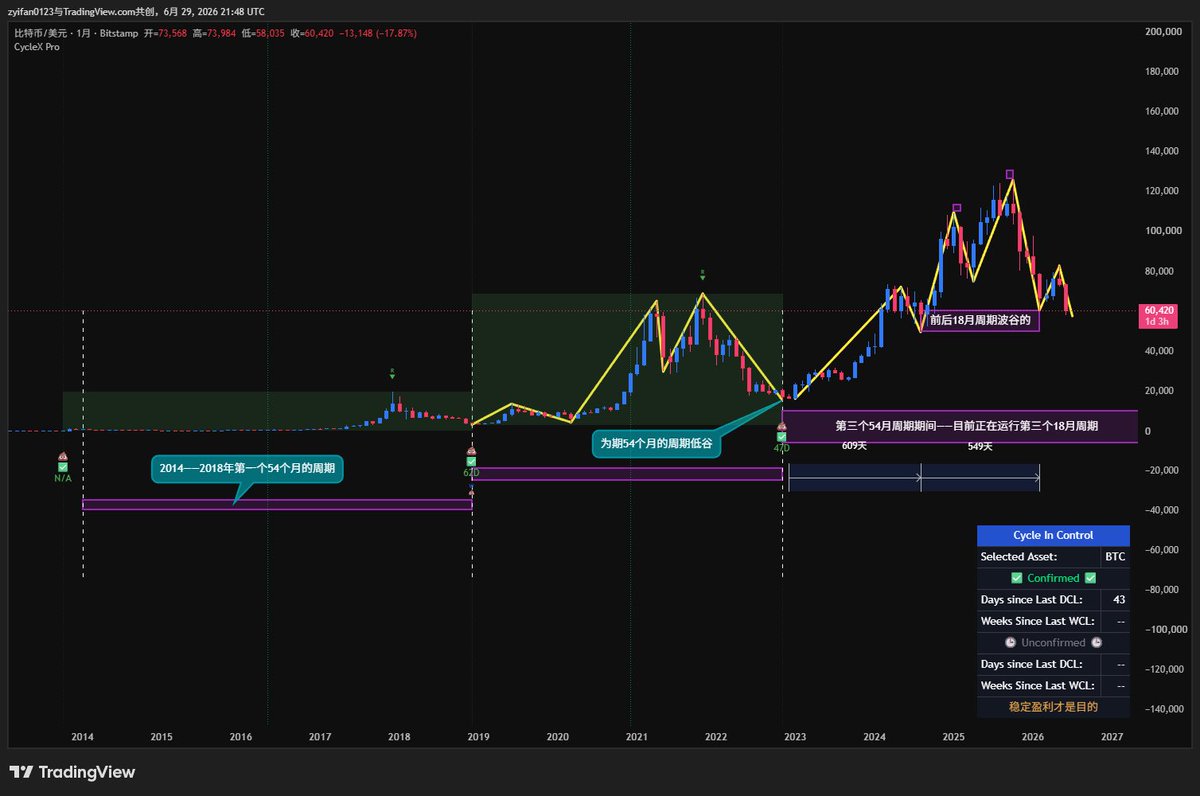
Task: Click 100,000 on the price axis
Action: coord(1164,231)
